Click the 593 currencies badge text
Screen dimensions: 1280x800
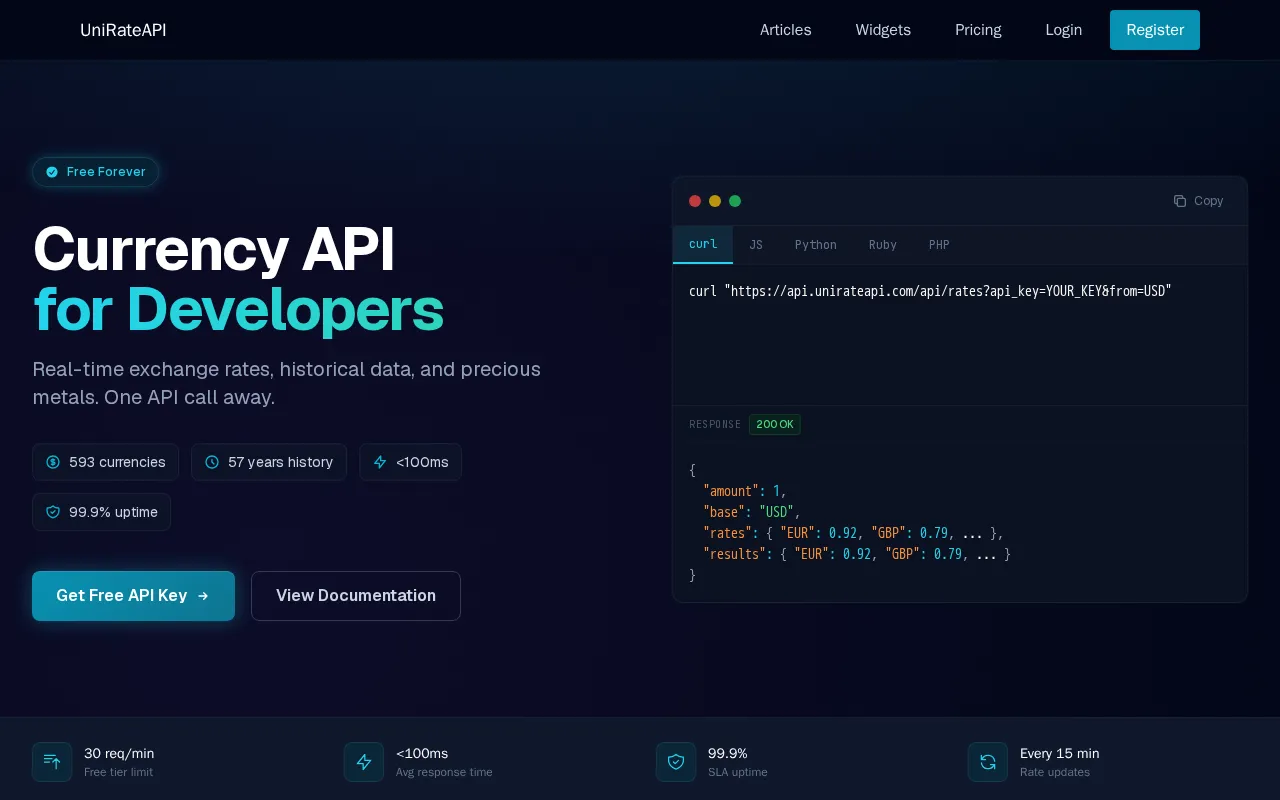(117, 462)
